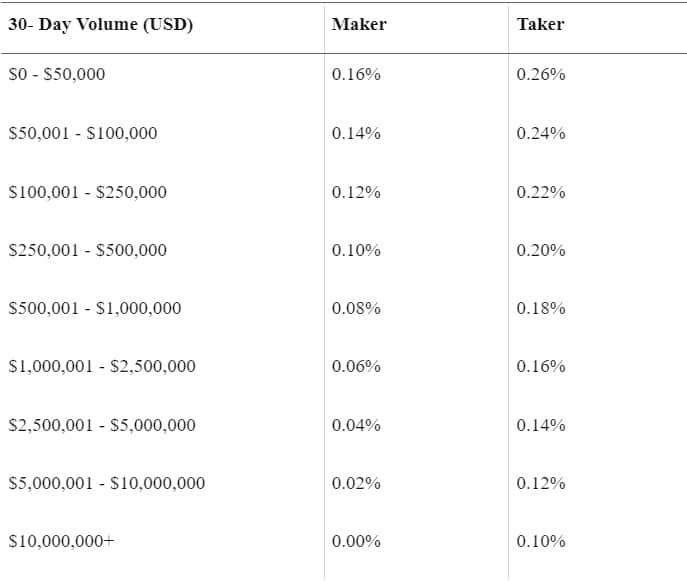This screenshot has width=687, height=581.
Task: Click the 30-Day Volume (USD) column header
Action: click(100, 25)
